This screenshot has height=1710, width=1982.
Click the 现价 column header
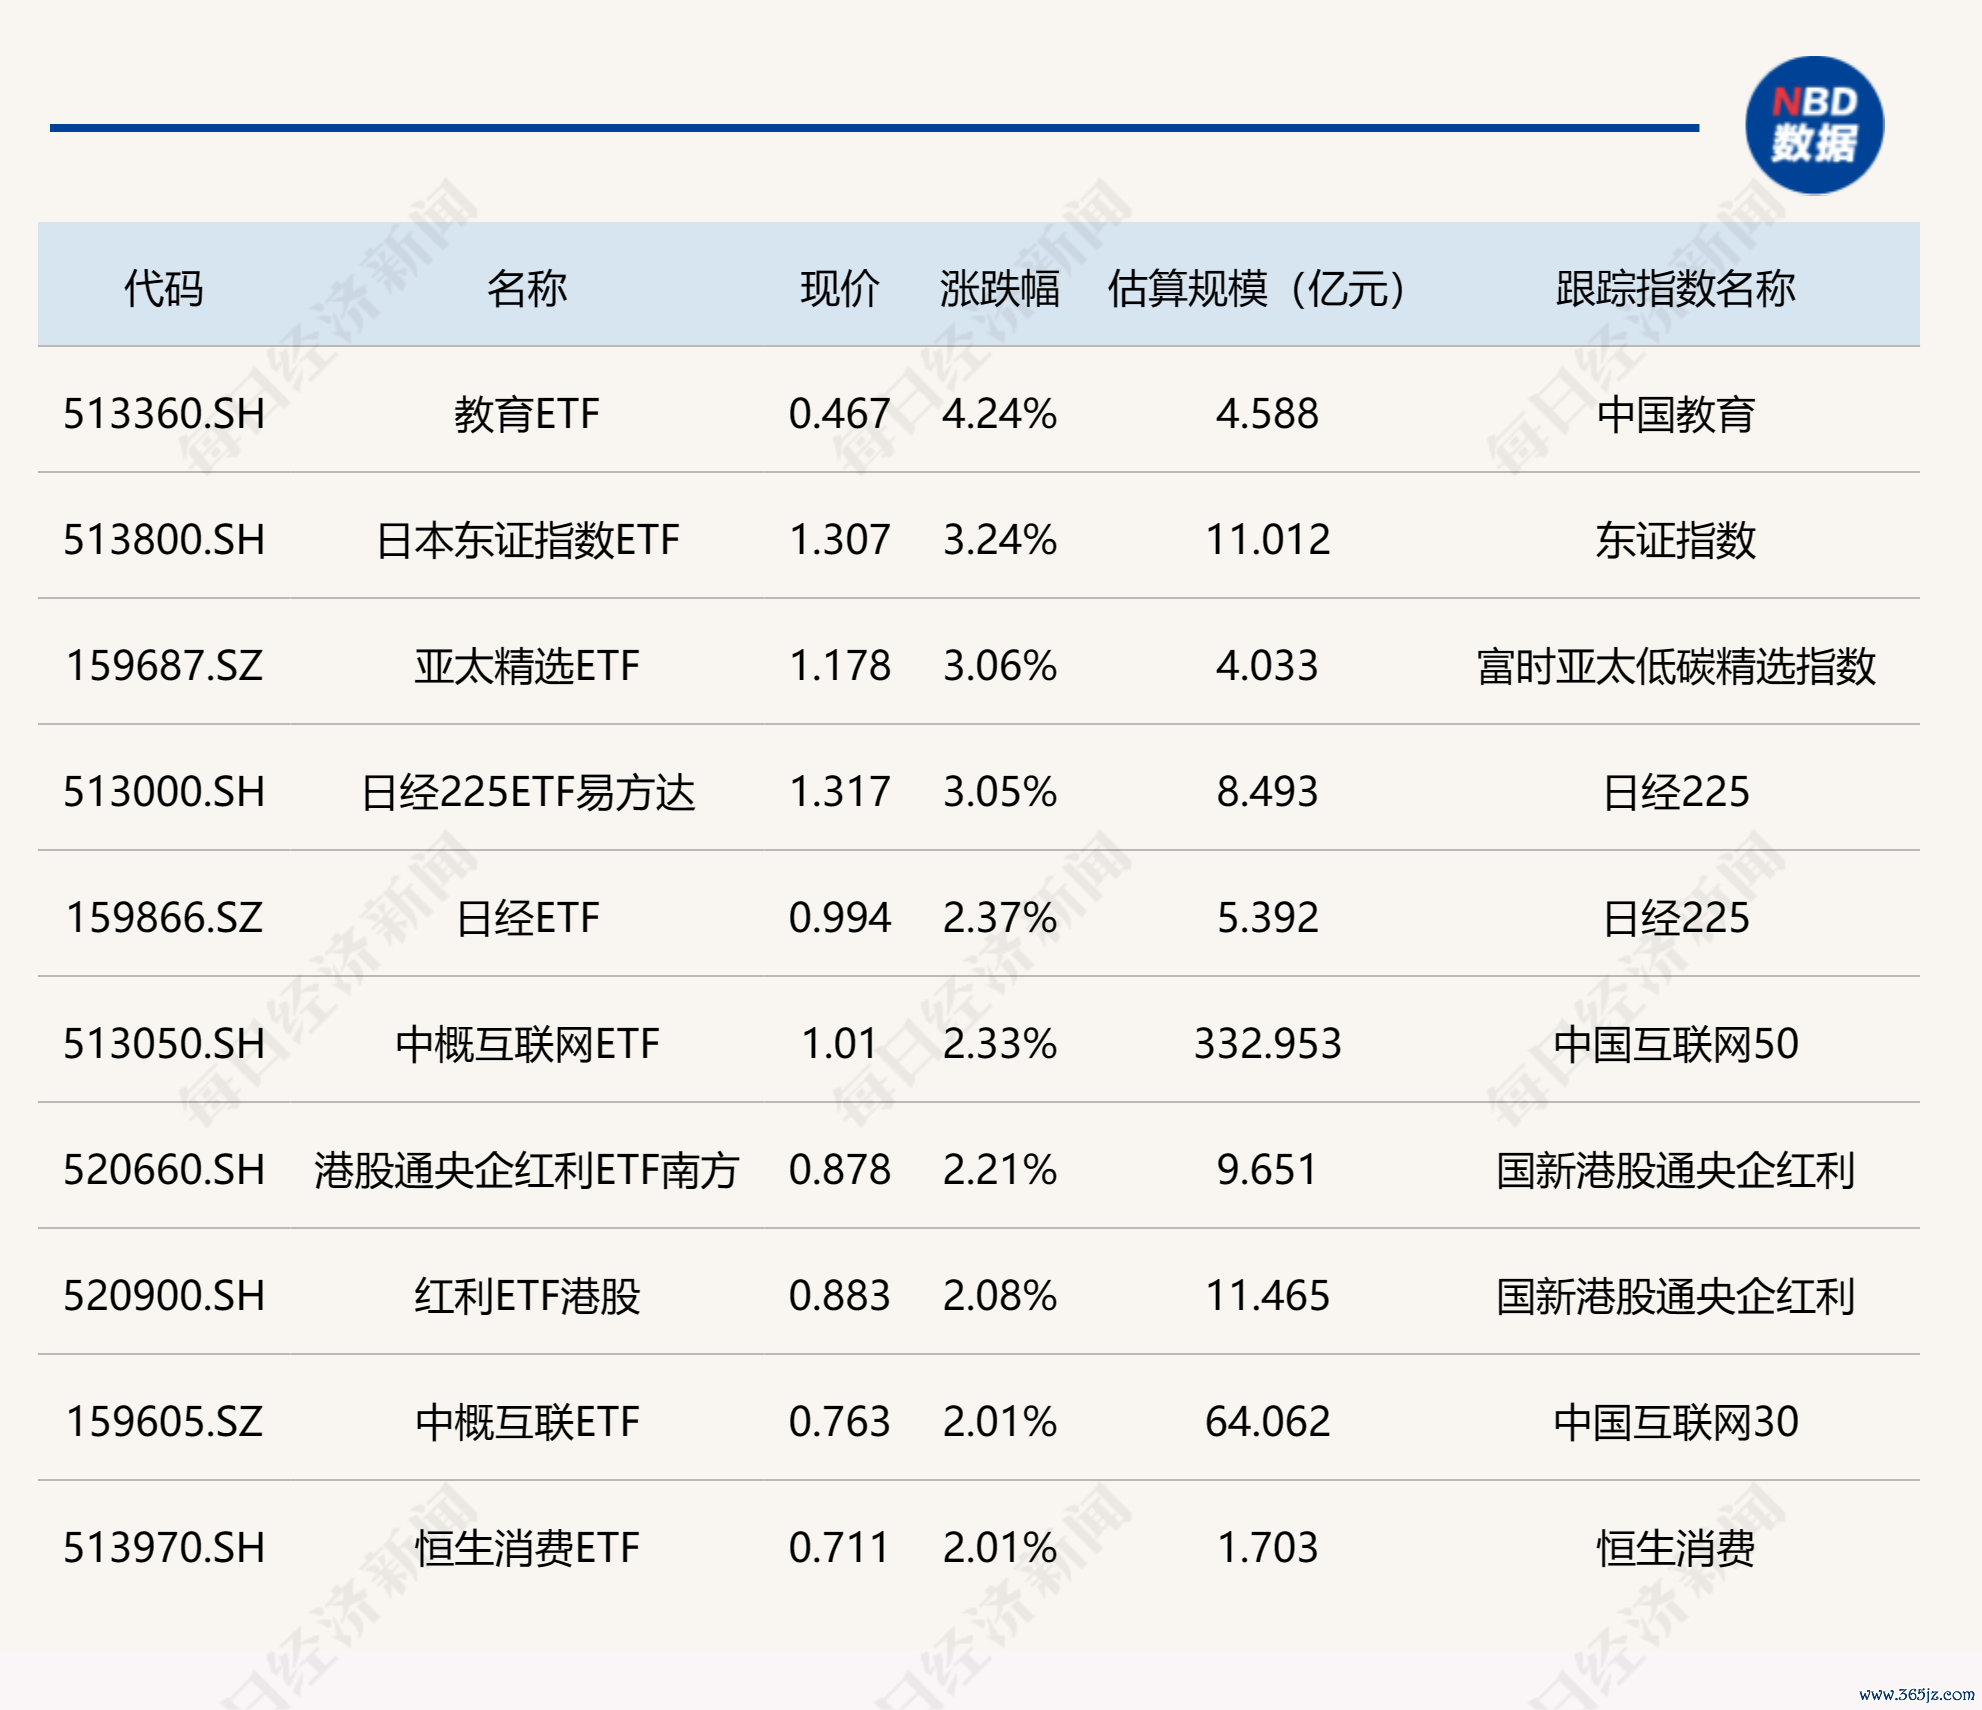[839, 289]
